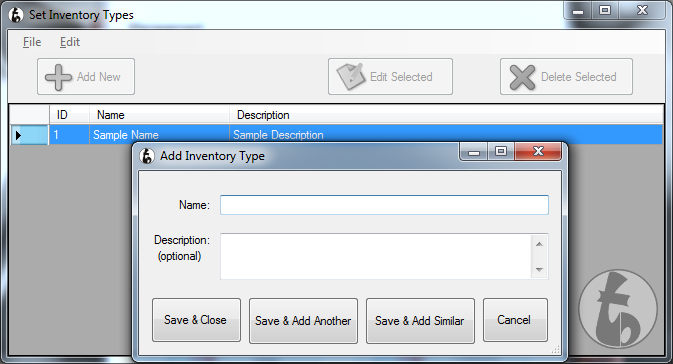Open the File menu
Viewport: 673px width, 364px height.
(x=32, y=42)
